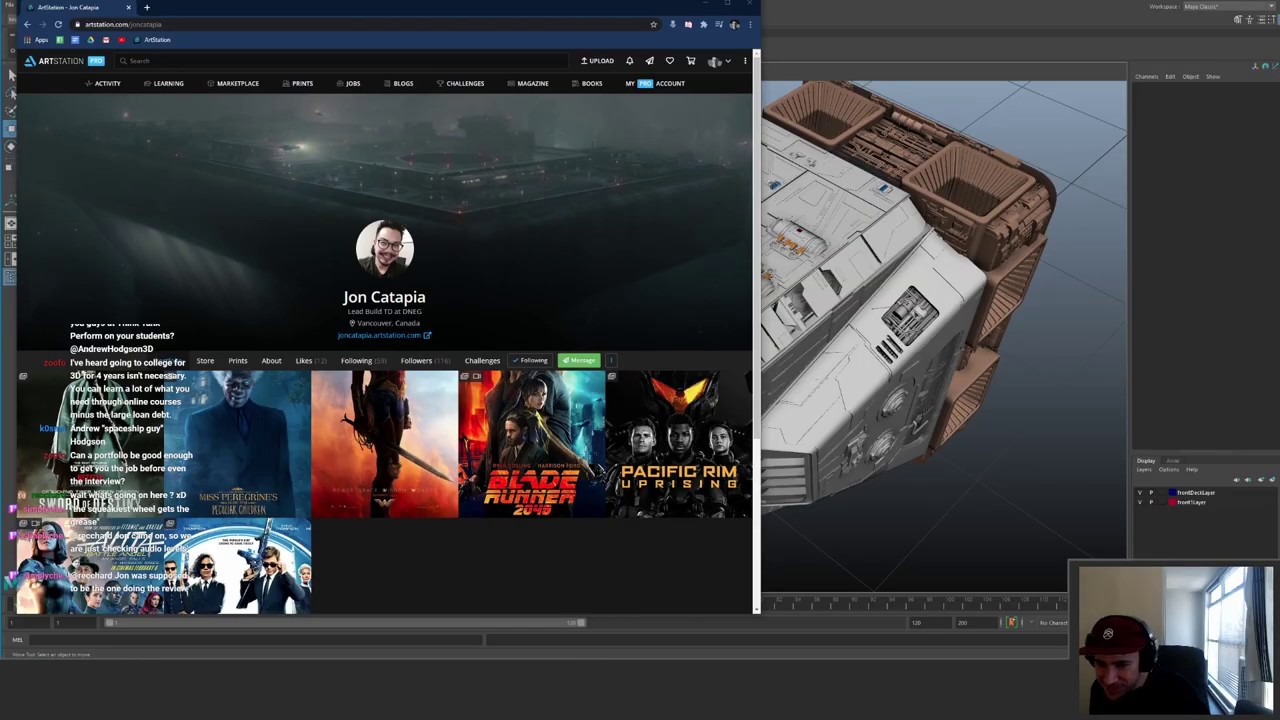Toggle playback P of the red layer
The width and height of the screenshot is (1280, 720).
pos(1151,502)
